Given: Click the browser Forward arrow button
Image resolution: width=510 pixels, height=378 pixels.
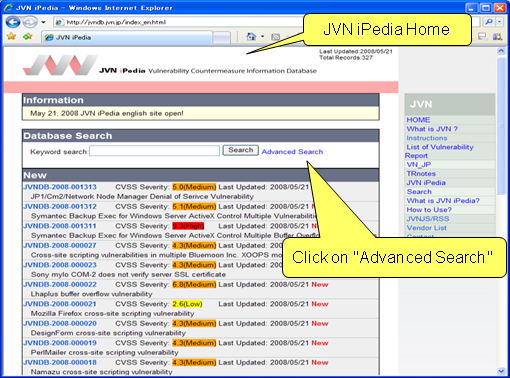Looking at the screenshot, I should 30,22.
